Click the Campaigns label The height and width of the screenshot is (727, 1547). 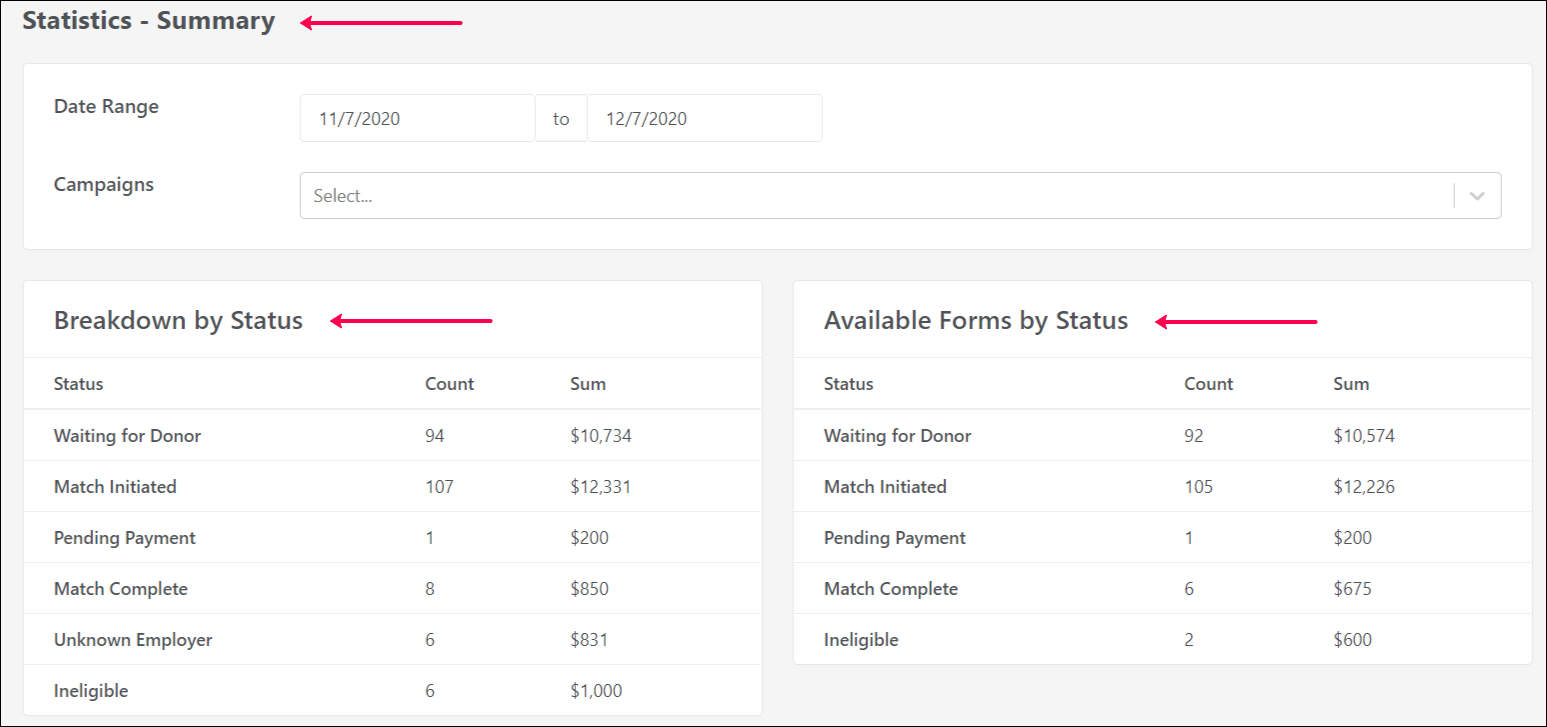[104, 185]
